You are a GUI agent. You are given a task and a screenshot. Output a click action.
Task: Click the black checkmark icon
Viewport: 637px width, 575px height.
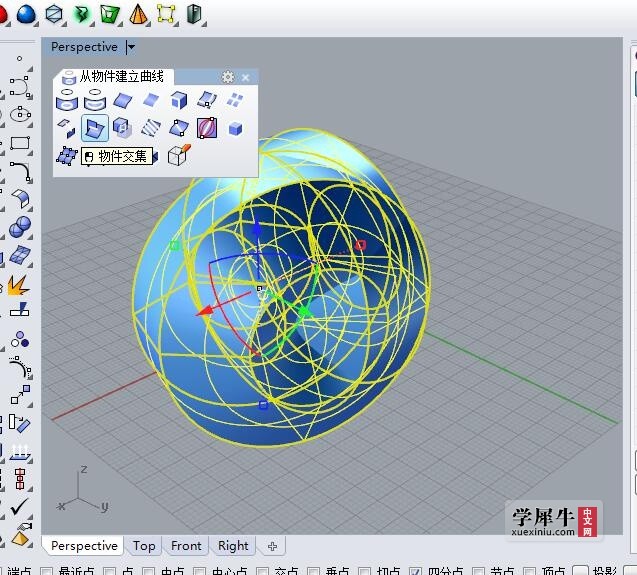[19, 506]
